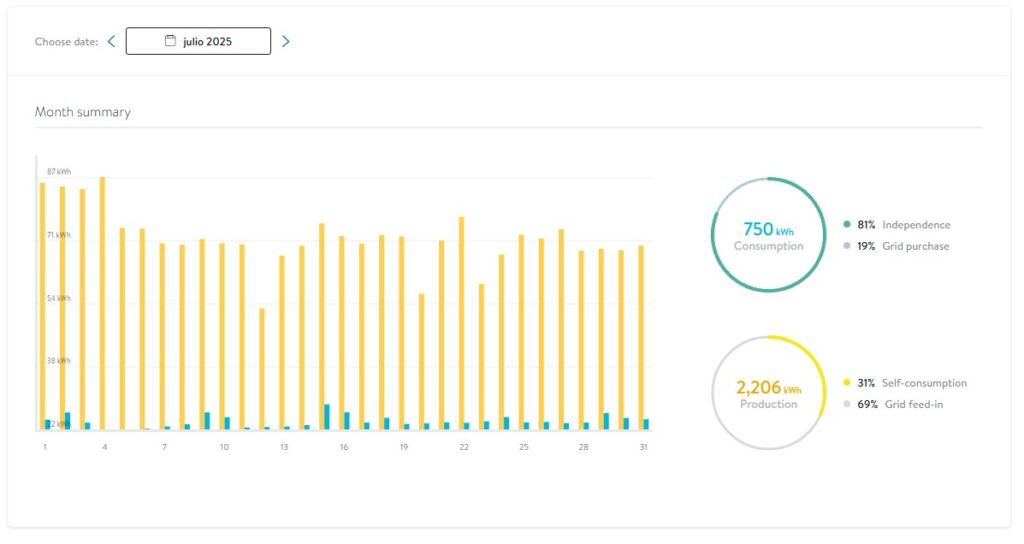Screen dimensions: 1024x544
Task: Go to the previous month arrow
Action: 111,41
